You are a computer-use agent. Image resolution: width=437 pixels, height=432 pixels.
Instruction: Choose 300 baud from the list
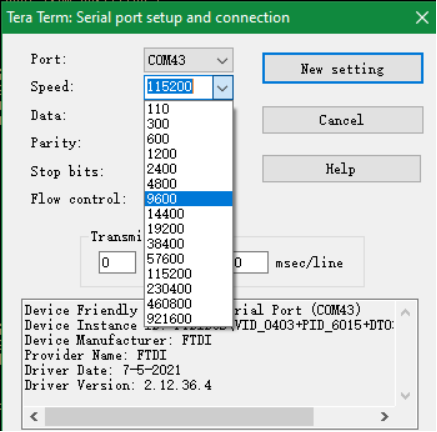tap(188, 124)
